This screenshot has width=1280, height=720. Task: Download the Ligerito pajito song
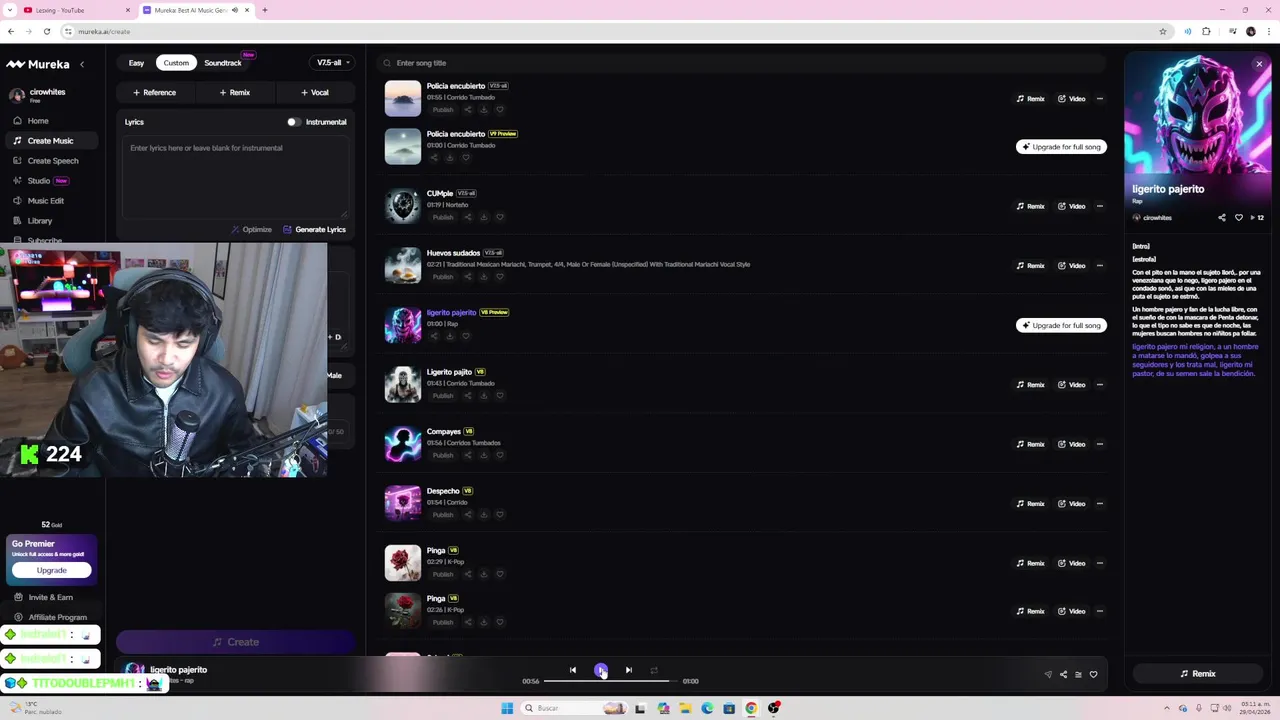click(484, 396)
